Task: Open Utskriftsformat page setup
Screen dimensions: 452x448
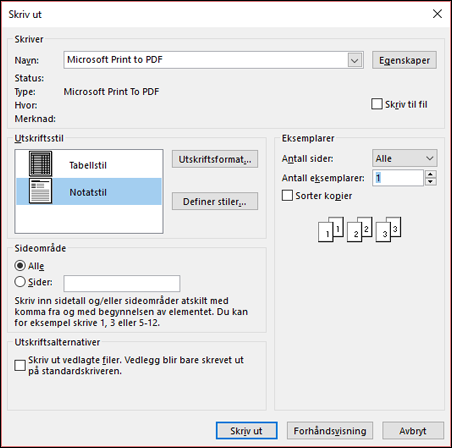Action: [x=215, y=159]
